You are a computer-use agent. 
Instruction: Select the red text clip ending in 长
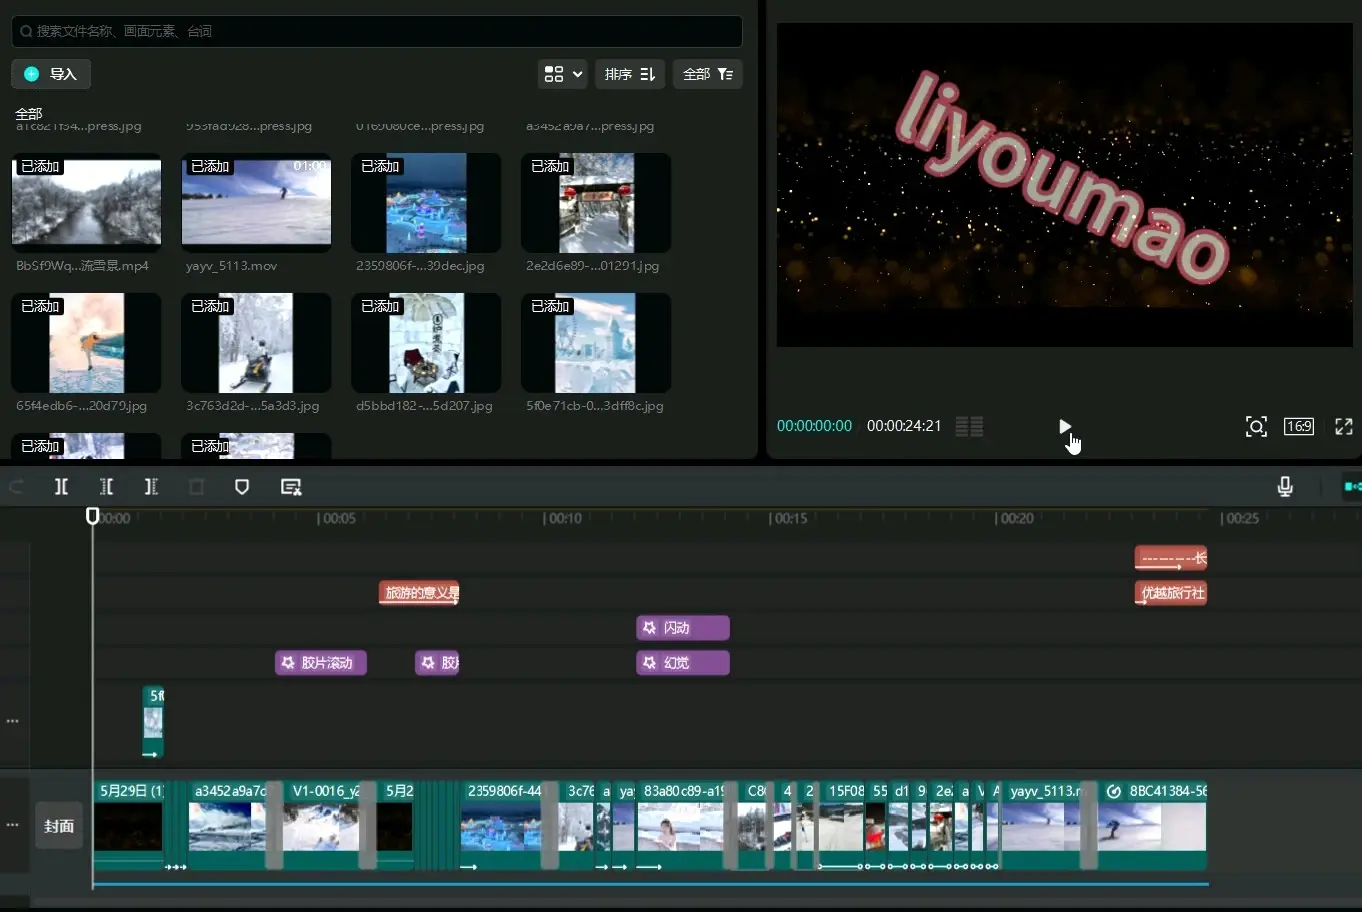click(1171, 558)
